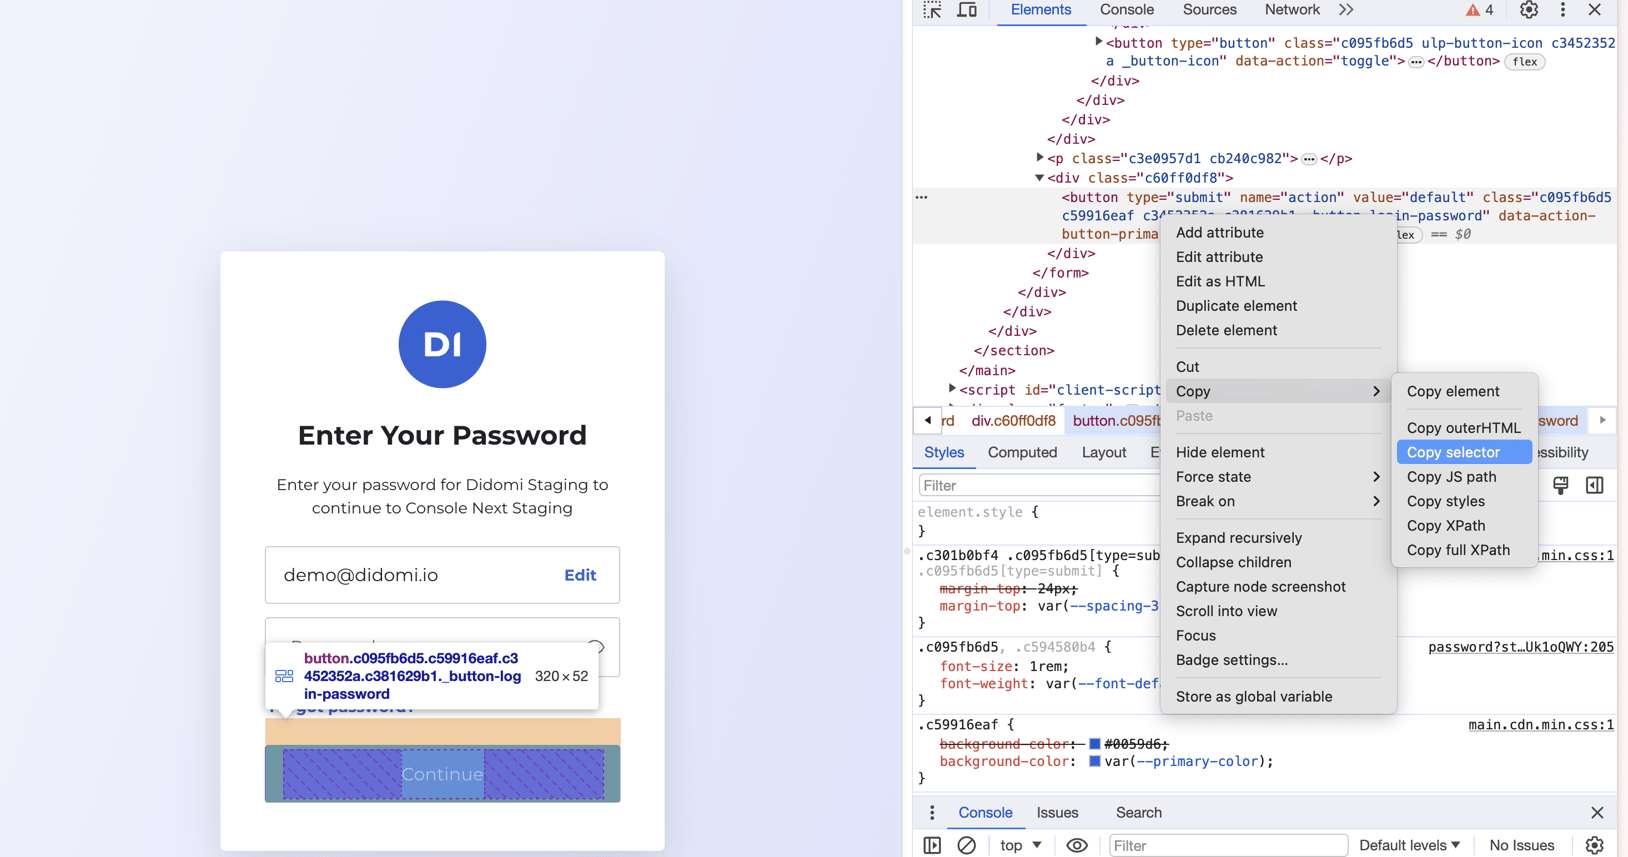
Task: Open DevTools settings gear
Action: point(1529,10)
